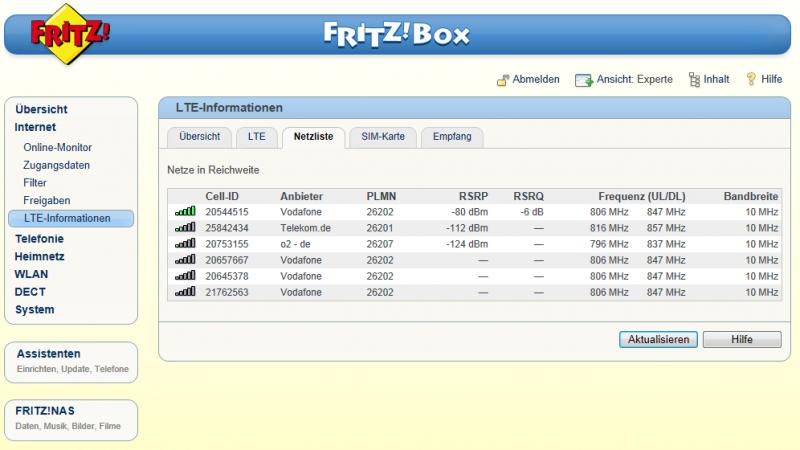
Task: Click the Abmelden logout icon
Action: (x=503, y=80)
